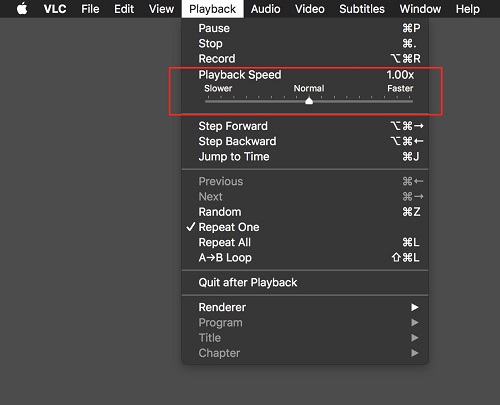Close the open Playback menu

pos(213,9)
